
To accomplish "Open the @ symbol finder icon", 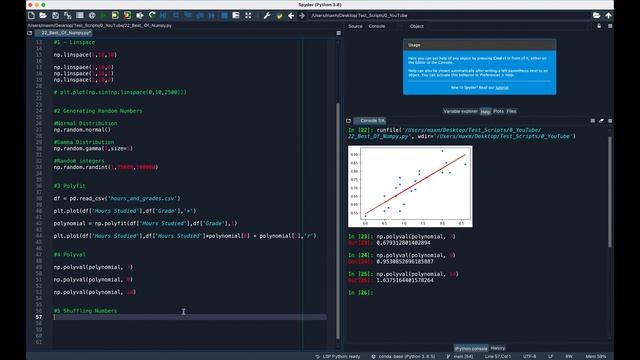I will [x=92, y=16].
